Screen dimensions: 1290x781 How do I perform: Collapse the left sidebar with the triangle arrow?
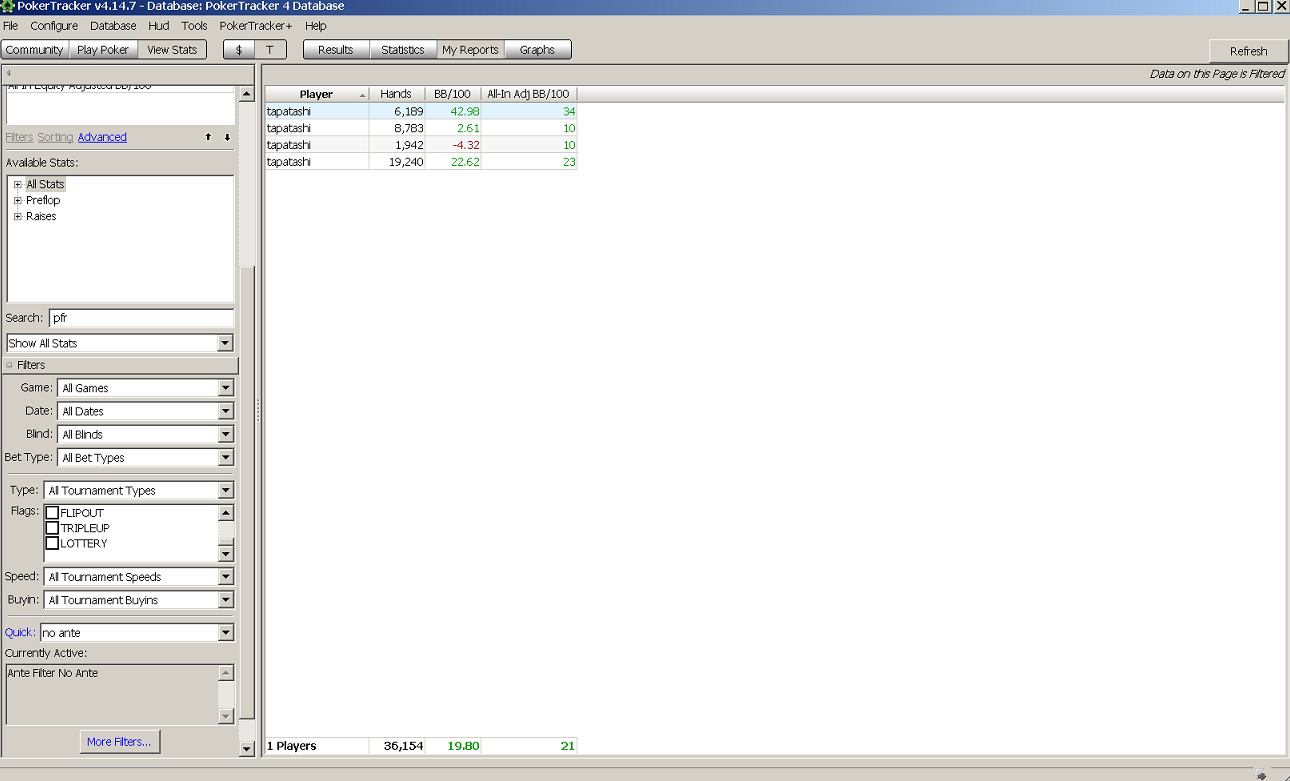[x=8, y=72]
